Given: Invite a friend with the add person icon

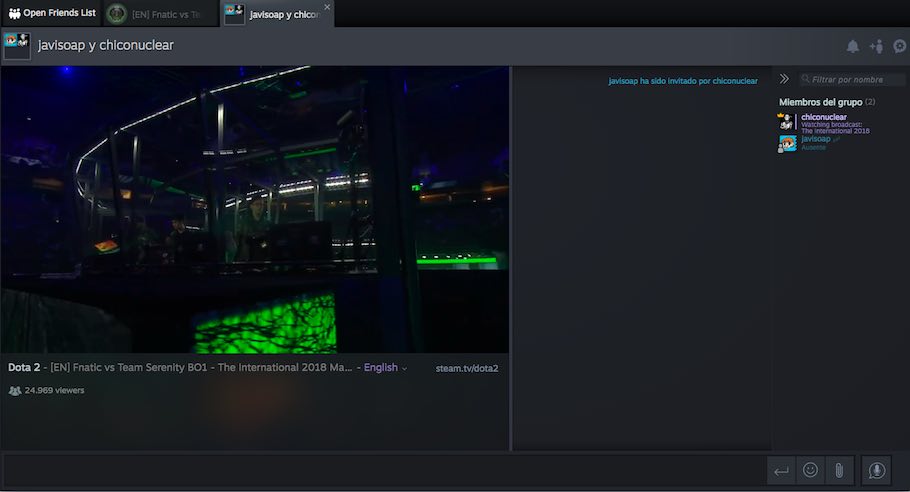Looking at the screenshot, I should click(x=876, y=46).
